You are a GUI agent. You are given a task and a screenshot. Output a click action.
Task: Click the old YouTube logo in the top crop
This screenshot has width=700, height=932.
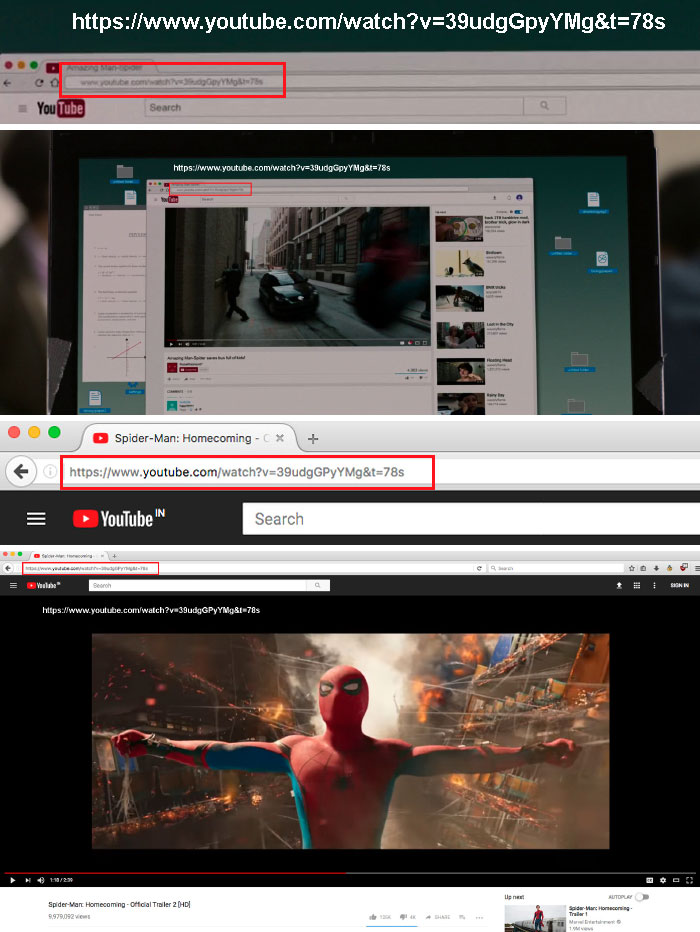point(61,108)
